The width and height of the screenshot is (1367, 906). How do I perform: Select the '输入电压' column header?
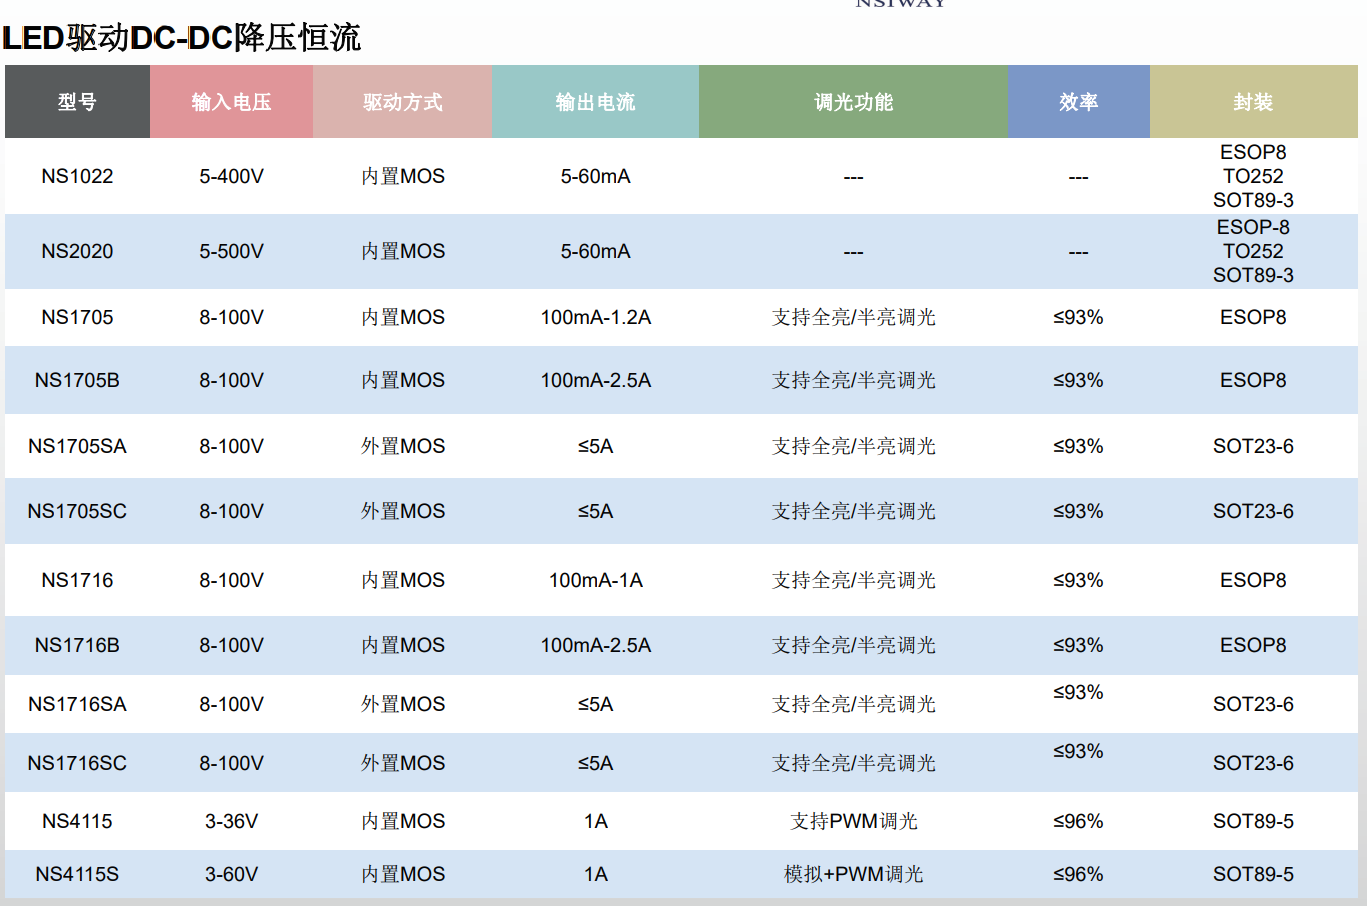tap(231, 102)
